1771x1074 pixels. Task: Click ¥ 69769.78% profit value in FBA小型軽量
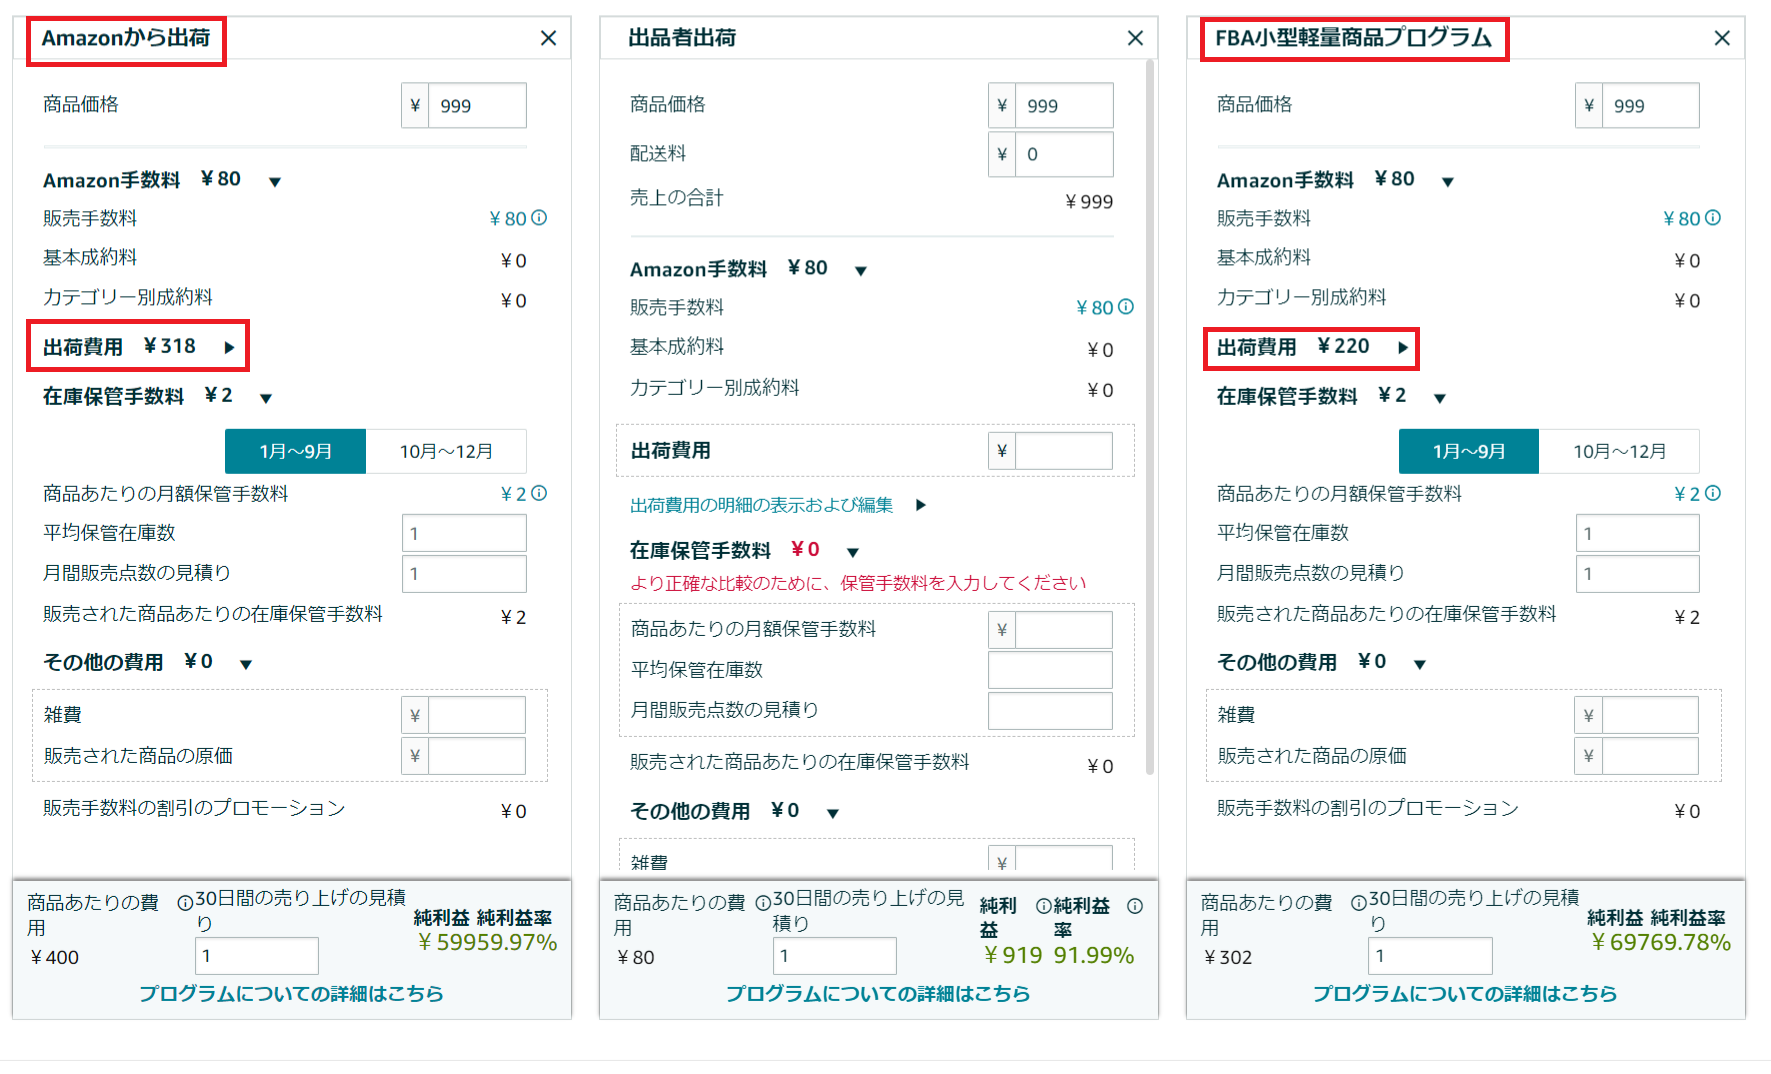click(x=1661, y=942)
